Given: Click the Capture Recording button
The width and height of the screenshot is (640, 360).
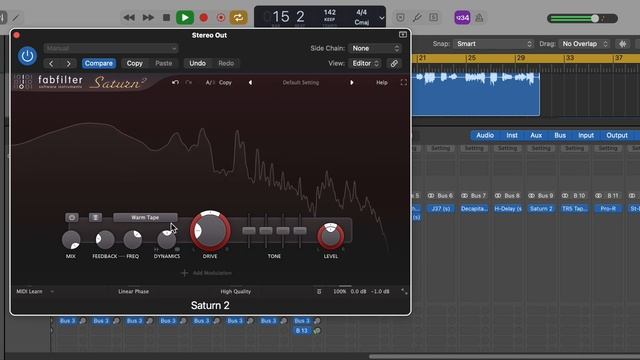Looking at the screenshot, I should (x=221, y=18).
